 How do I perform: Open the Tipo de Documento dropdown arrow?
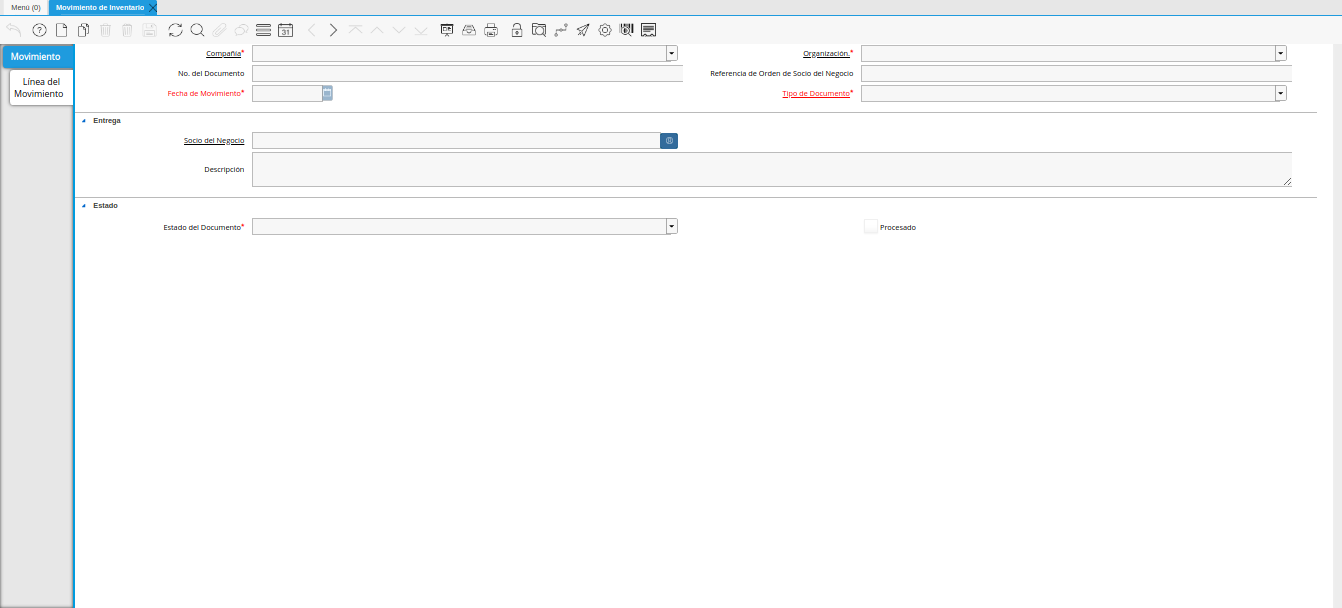click(1281, 93)
